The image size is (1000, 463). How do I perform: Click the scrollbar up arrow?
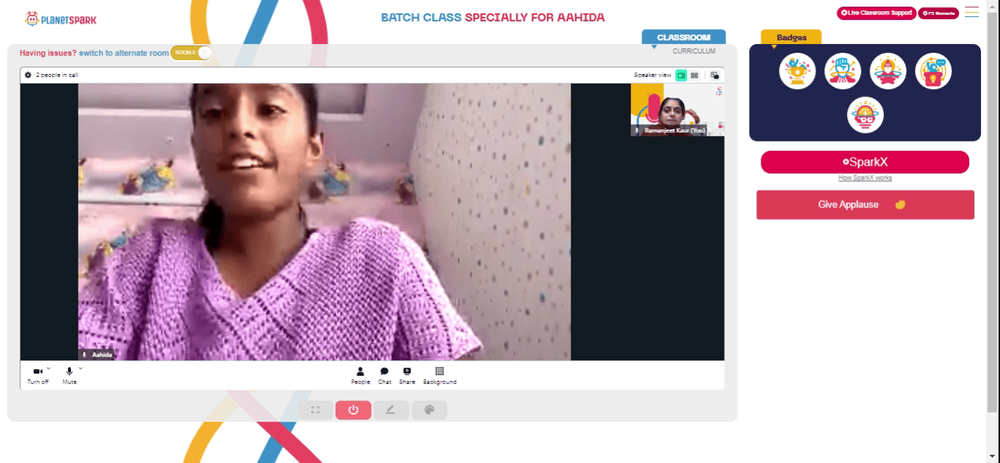point(991,5)
